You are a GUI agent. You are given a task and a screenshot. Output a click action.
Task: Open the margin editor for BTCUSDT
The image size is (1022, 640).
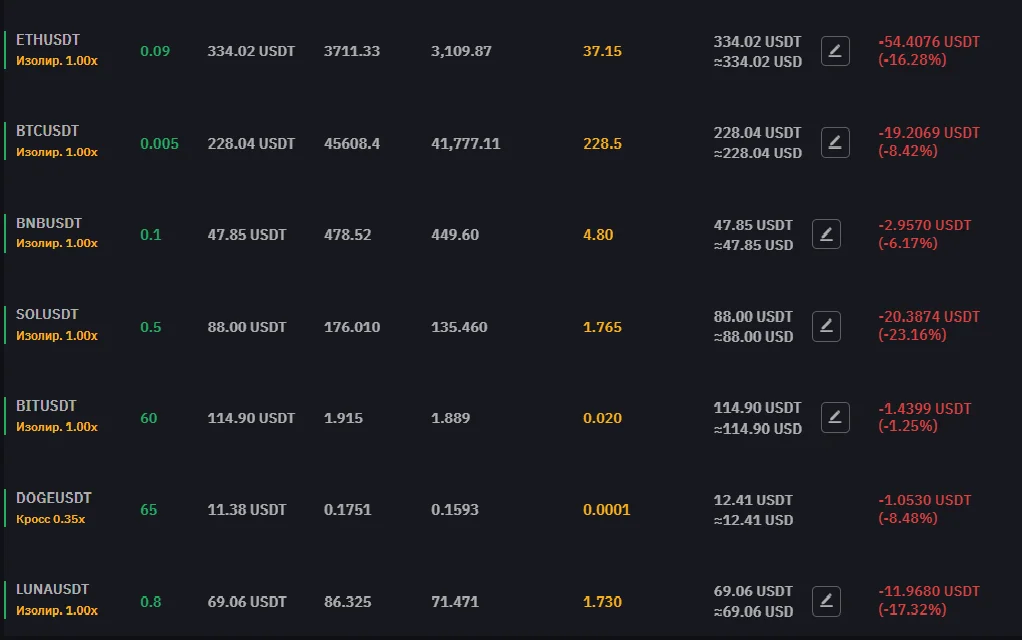tap(835, 143)
